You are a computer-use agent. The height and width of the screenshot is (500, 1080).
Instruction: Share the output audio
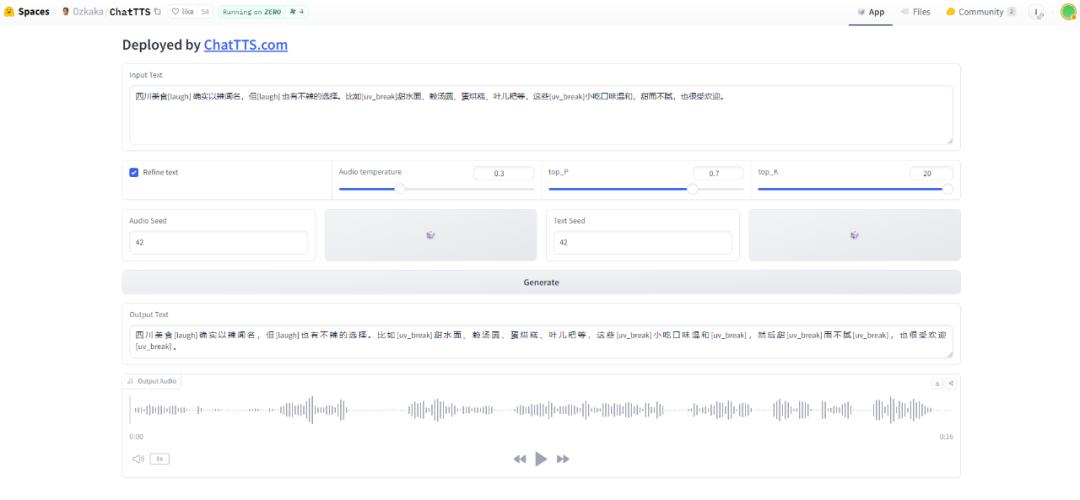tap(951, 383)
